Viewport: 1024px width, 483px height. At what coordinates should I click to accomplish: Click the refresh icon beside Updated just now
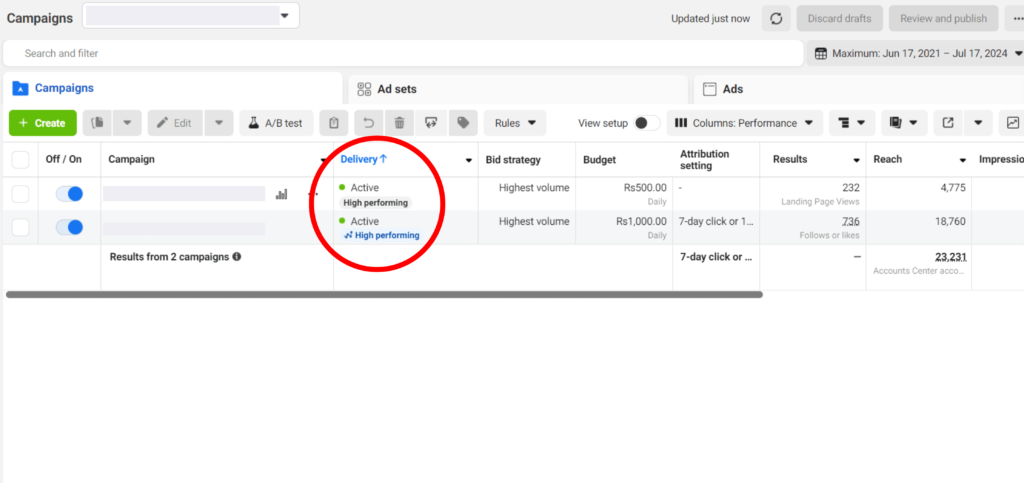(776, 19)
